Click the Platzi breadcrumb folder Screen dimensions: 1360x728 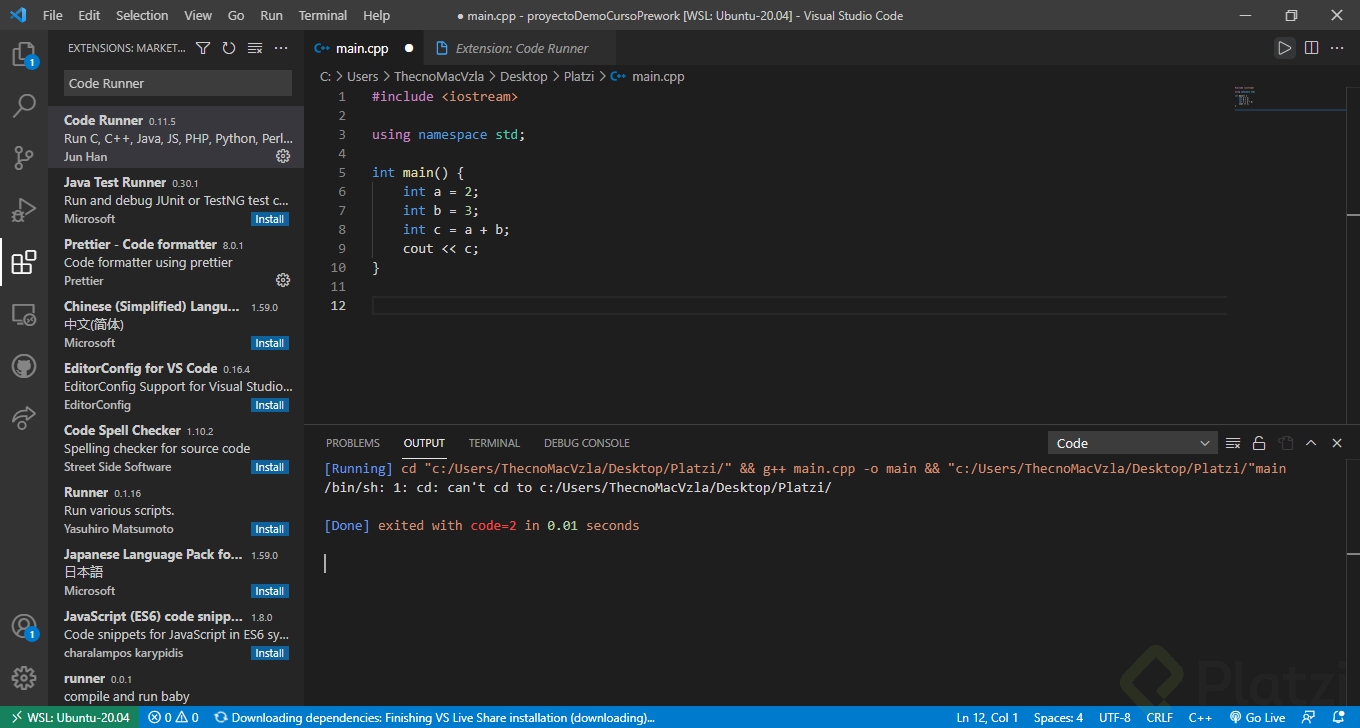578,76
